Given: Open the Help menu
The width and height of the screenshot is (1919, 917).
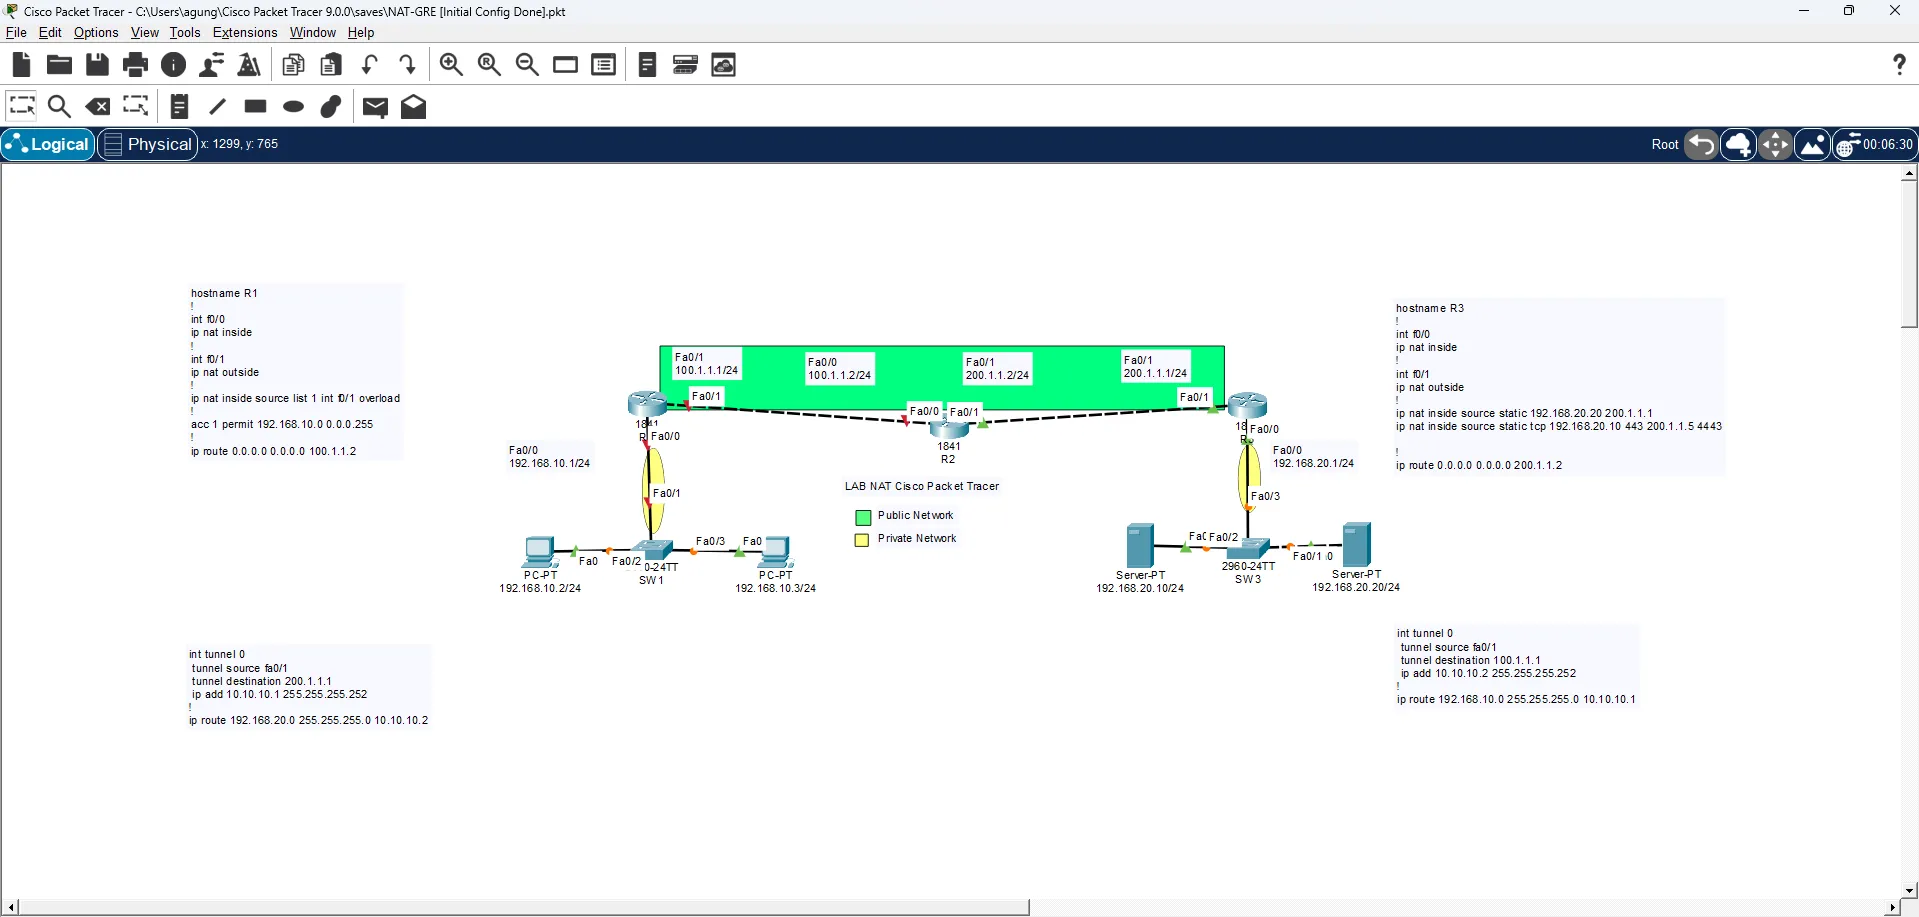Looking at the screenshot, I should (x=361, y=33).
